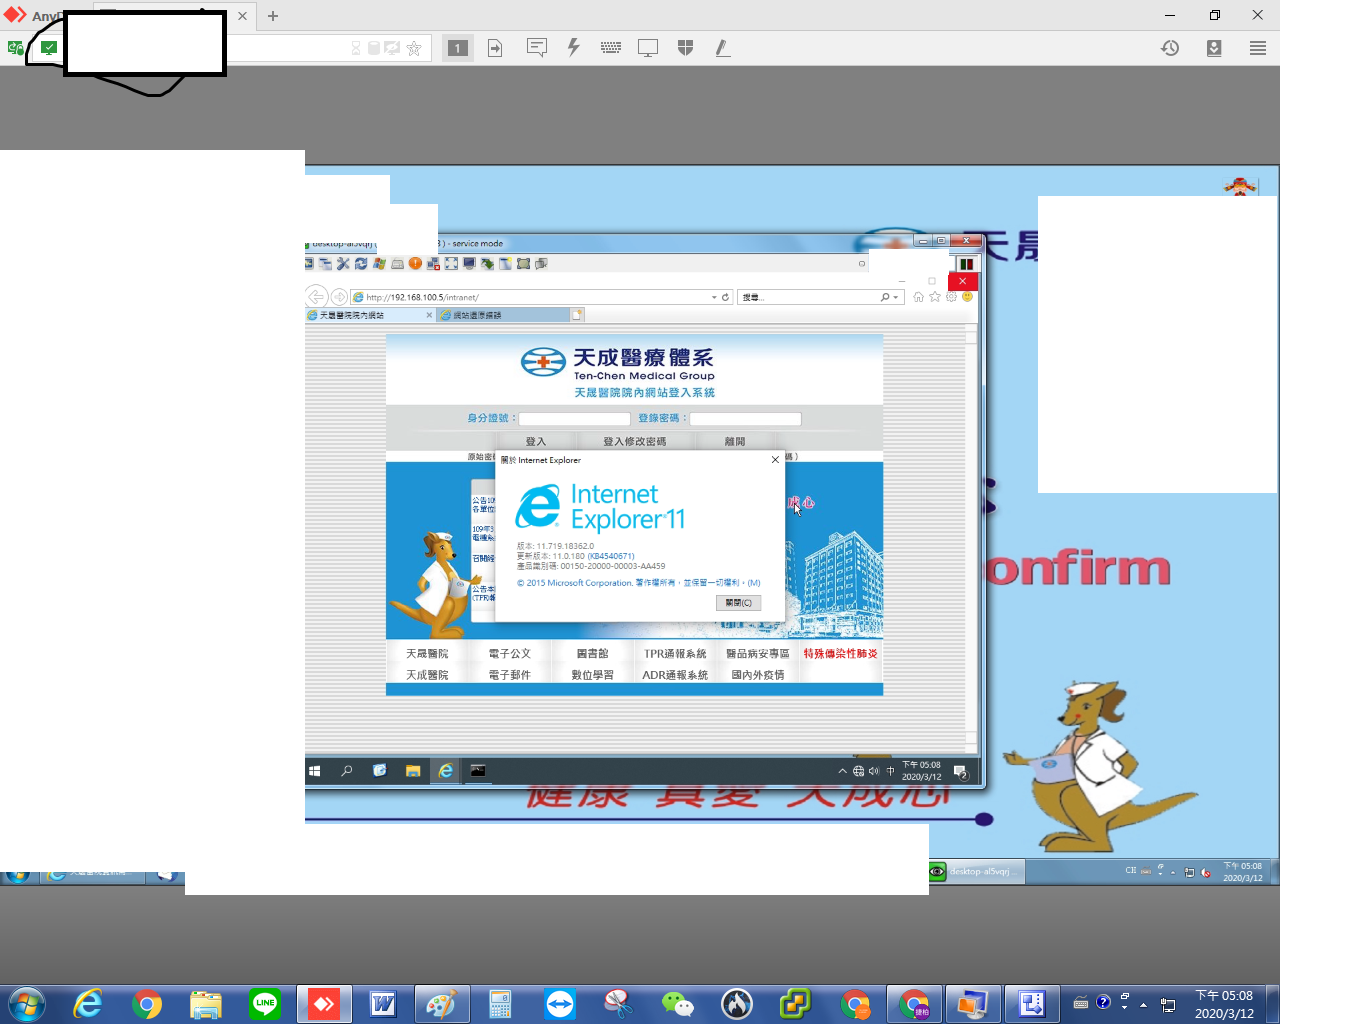Open IE home page icon
Viewport: 1365px width, 1024px height.
[x=918, y=297]
